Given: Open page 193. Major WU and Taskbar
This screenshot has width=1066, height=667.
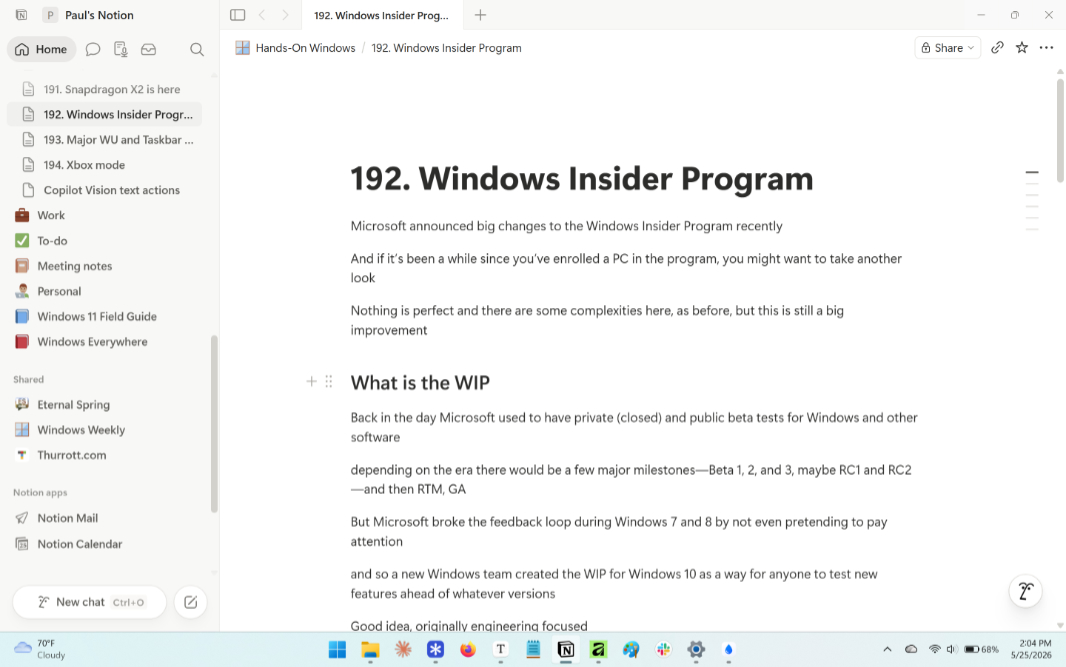Looking at the screenshot, I should click(x=105, y=139).
